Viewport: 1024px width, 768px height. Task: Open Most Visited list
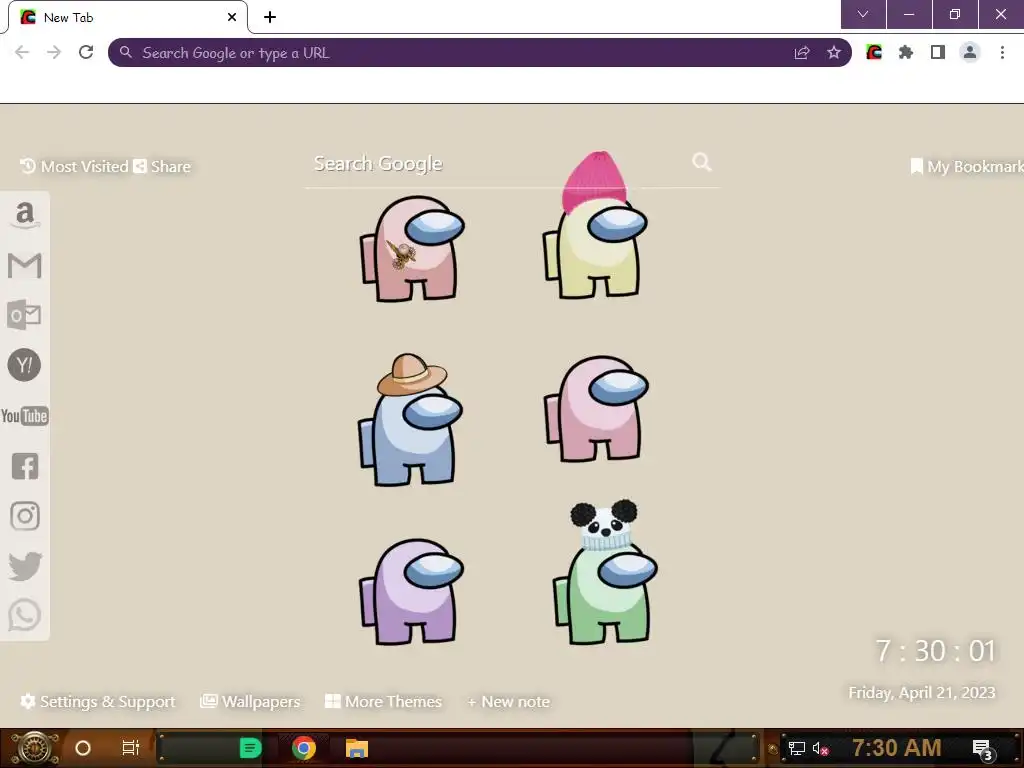[x=74, y=167]
